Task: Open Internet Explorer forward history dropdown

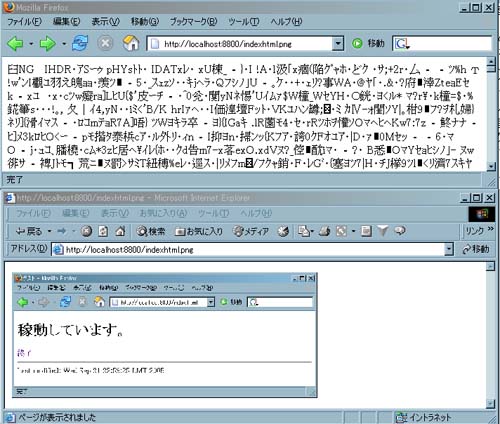Action: pyautogui.click(x=74, y=231)
